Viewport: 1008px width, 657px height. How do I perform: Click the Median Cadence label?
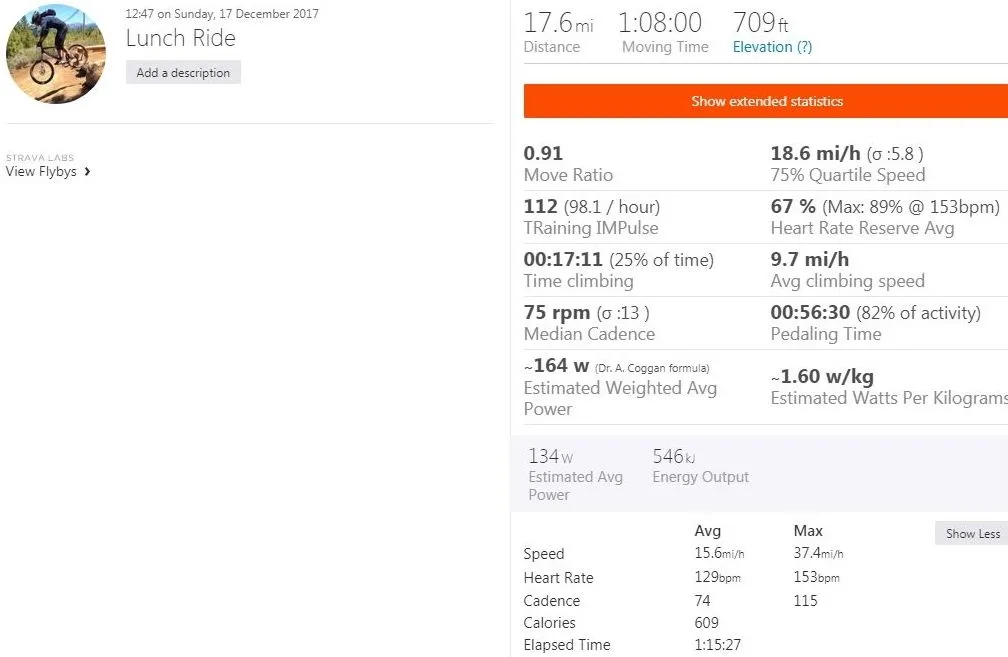[x=589, y=334]
